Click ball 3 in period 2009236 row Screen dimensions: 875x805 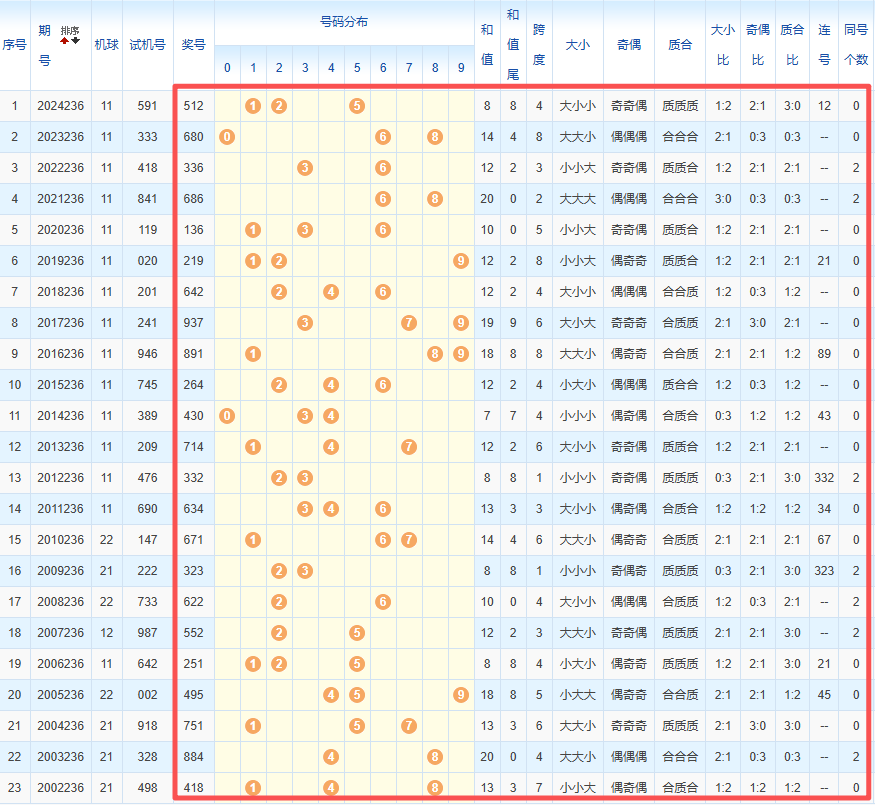[305, 571]
